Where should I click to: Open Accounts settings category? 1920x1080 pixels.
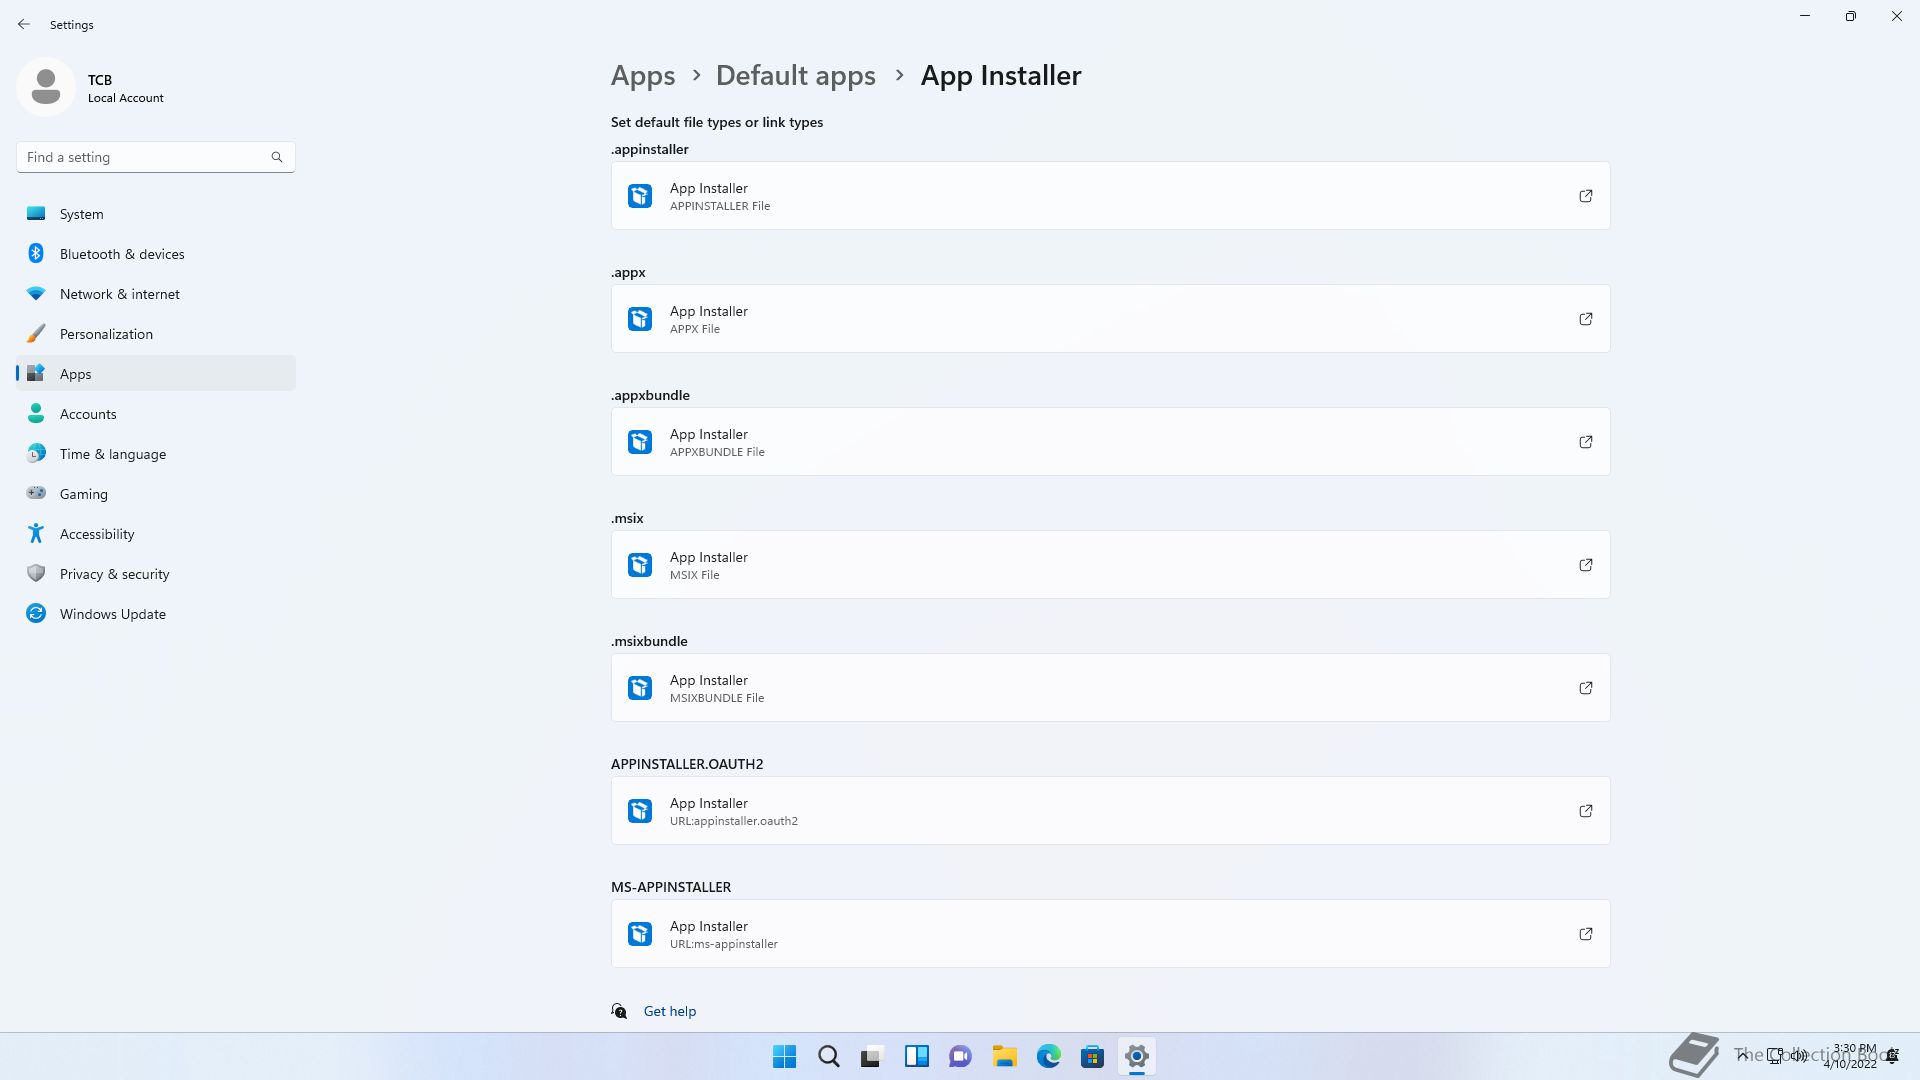[156, 414]
